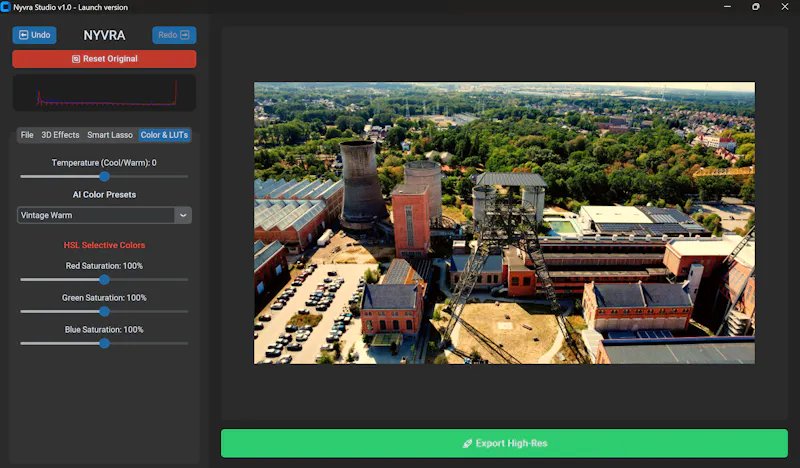Switch to the 3D Effects tab
The height and width of the screenshot is (468, 800).
60,135
